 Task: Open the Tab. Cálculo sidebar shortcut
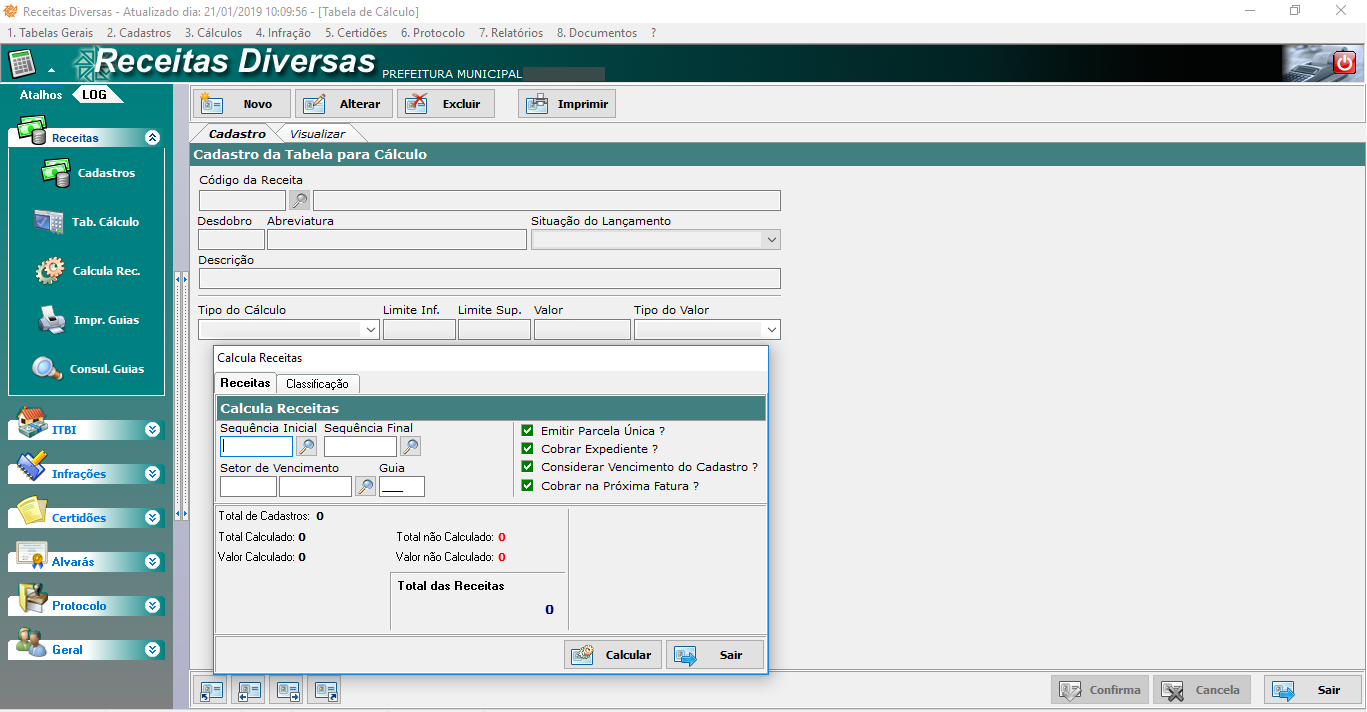tap(88, 222)
